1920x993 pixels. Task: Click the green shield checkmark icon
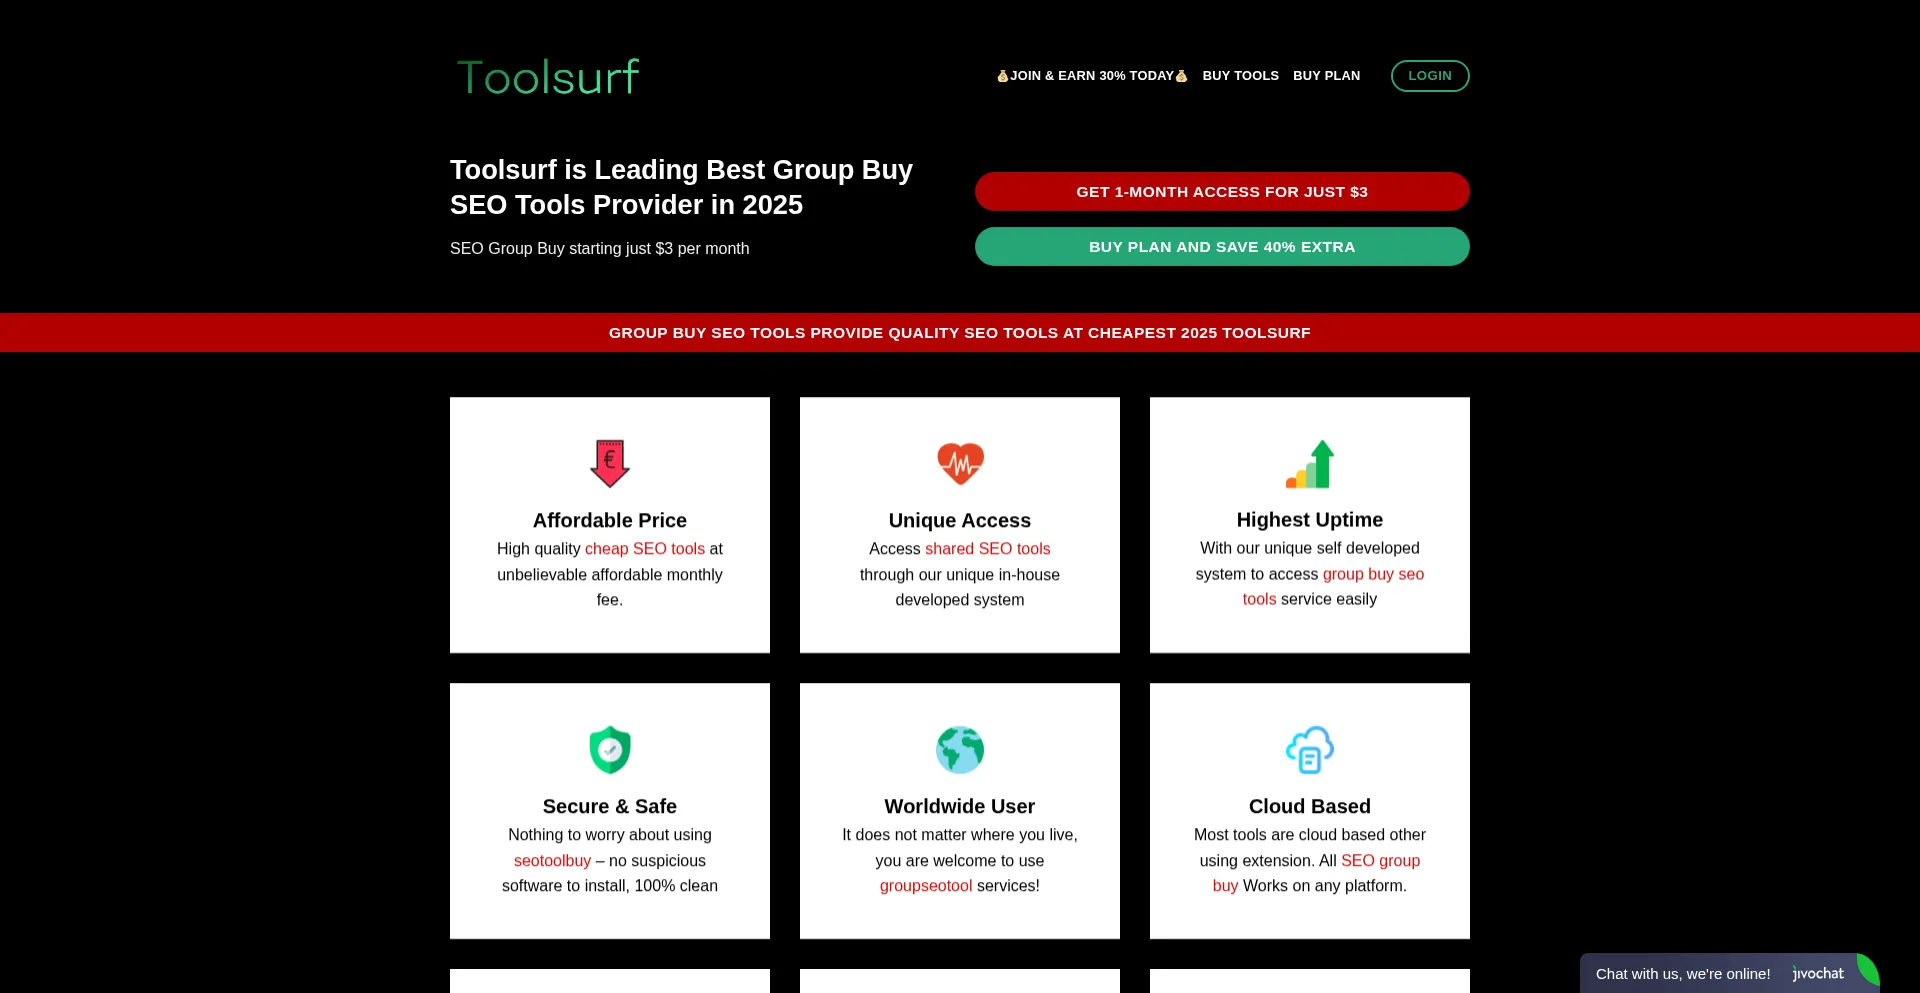point(610,750)
